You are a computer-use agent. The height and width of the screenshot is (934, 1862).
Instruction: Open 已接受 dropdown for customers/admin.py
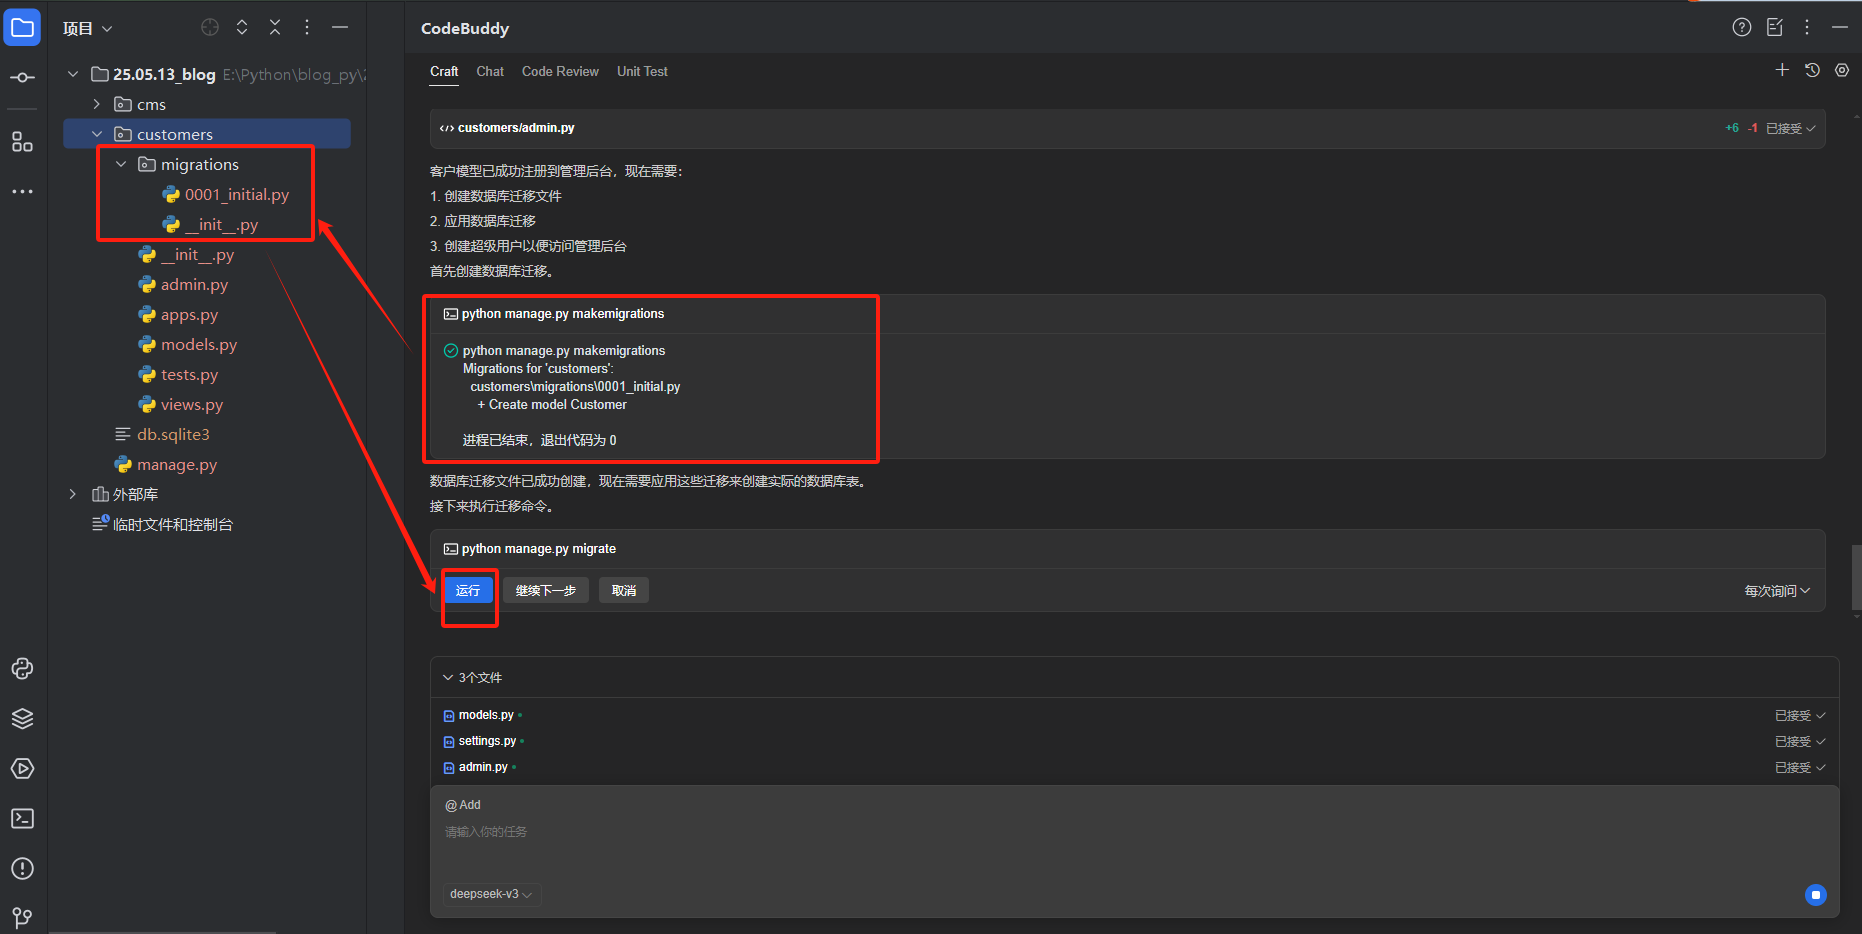1790,128
